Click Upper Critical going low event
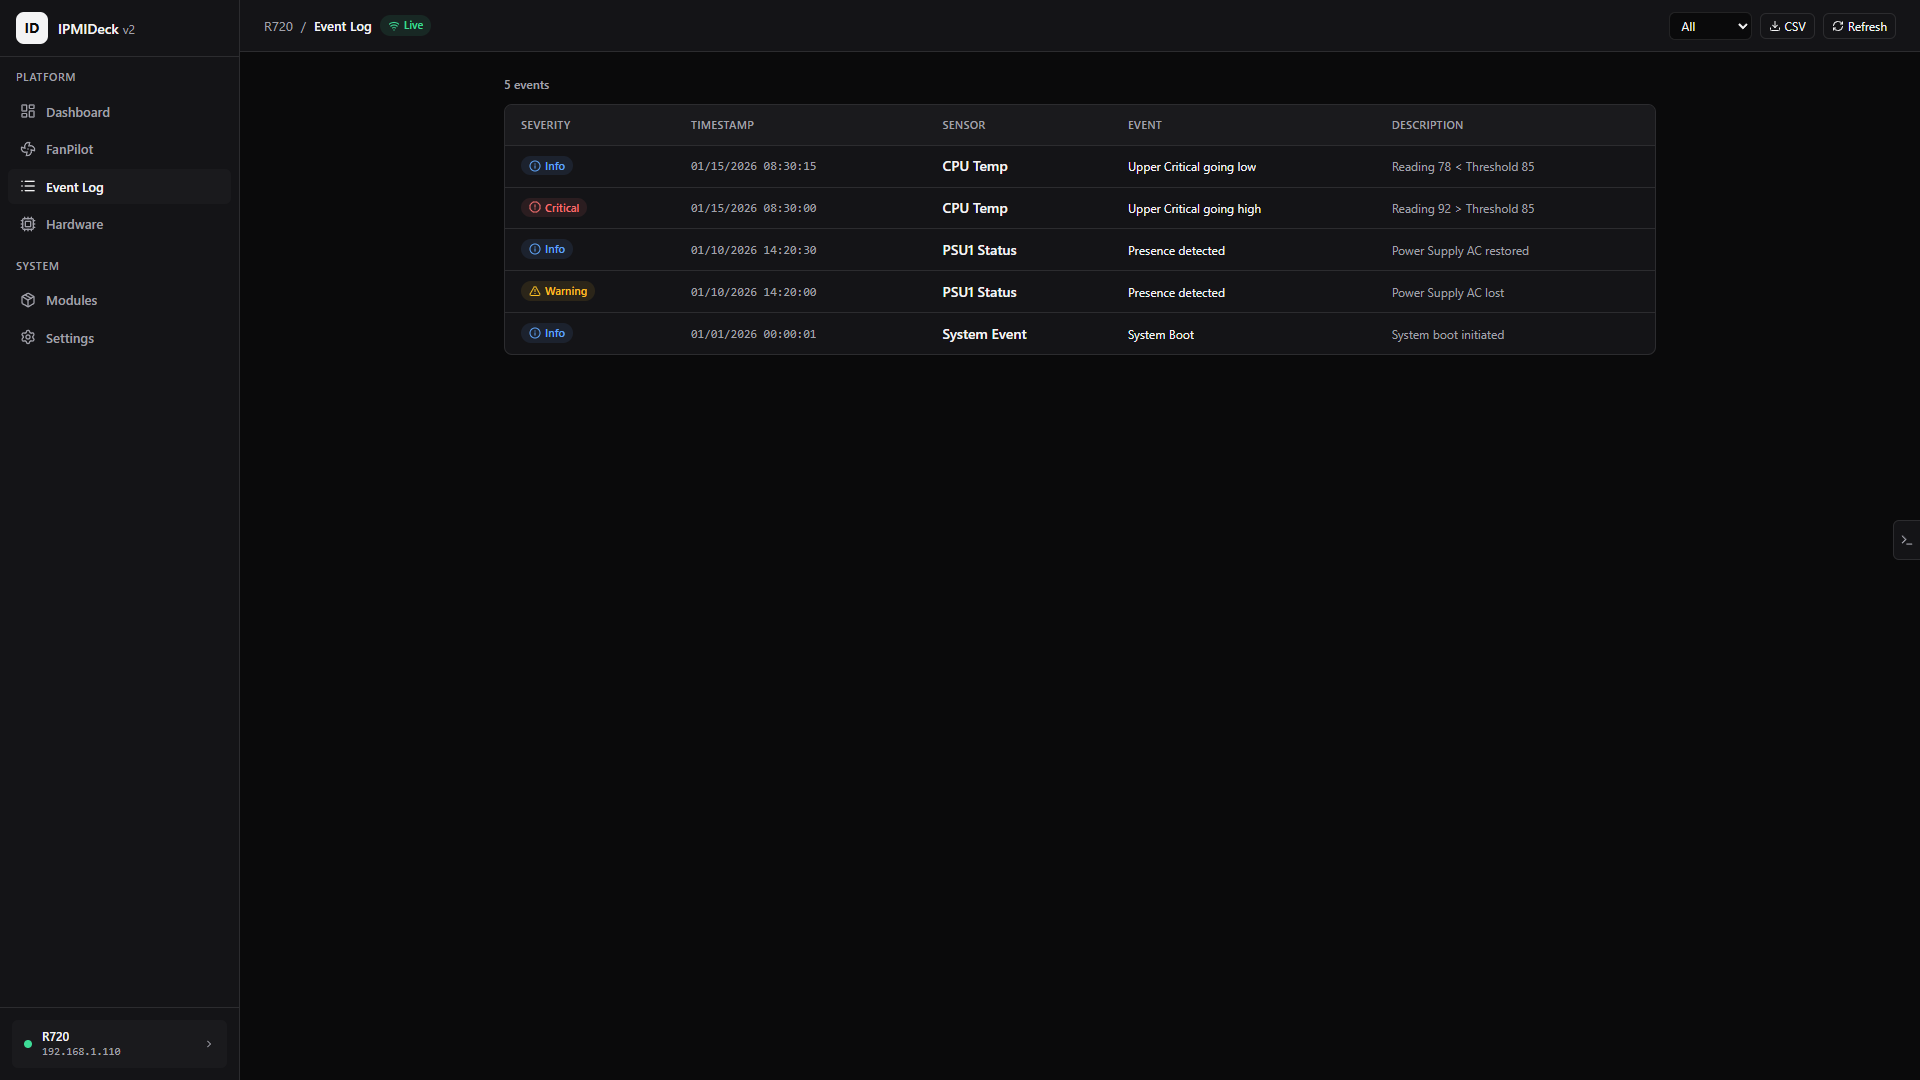1920x1080 pixels. coord(1192,167)
